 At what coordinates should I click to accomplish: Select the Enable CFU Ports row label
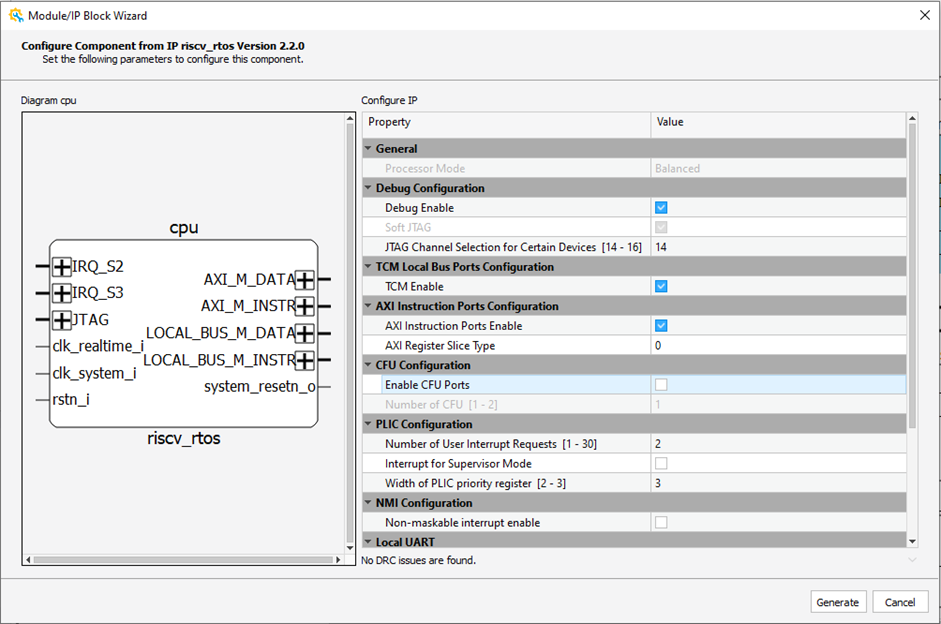427,385
